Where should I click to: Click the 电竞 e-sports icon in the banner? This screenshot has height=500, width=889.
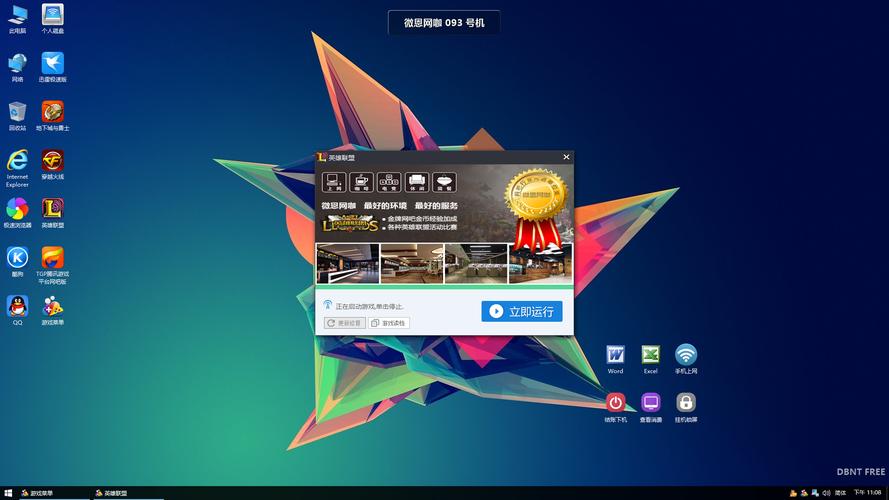pyautogui.click(x=389, y=183)
